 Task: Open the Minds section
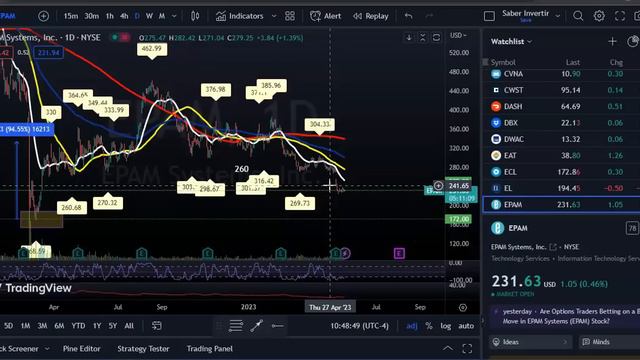tap(610, 342)
